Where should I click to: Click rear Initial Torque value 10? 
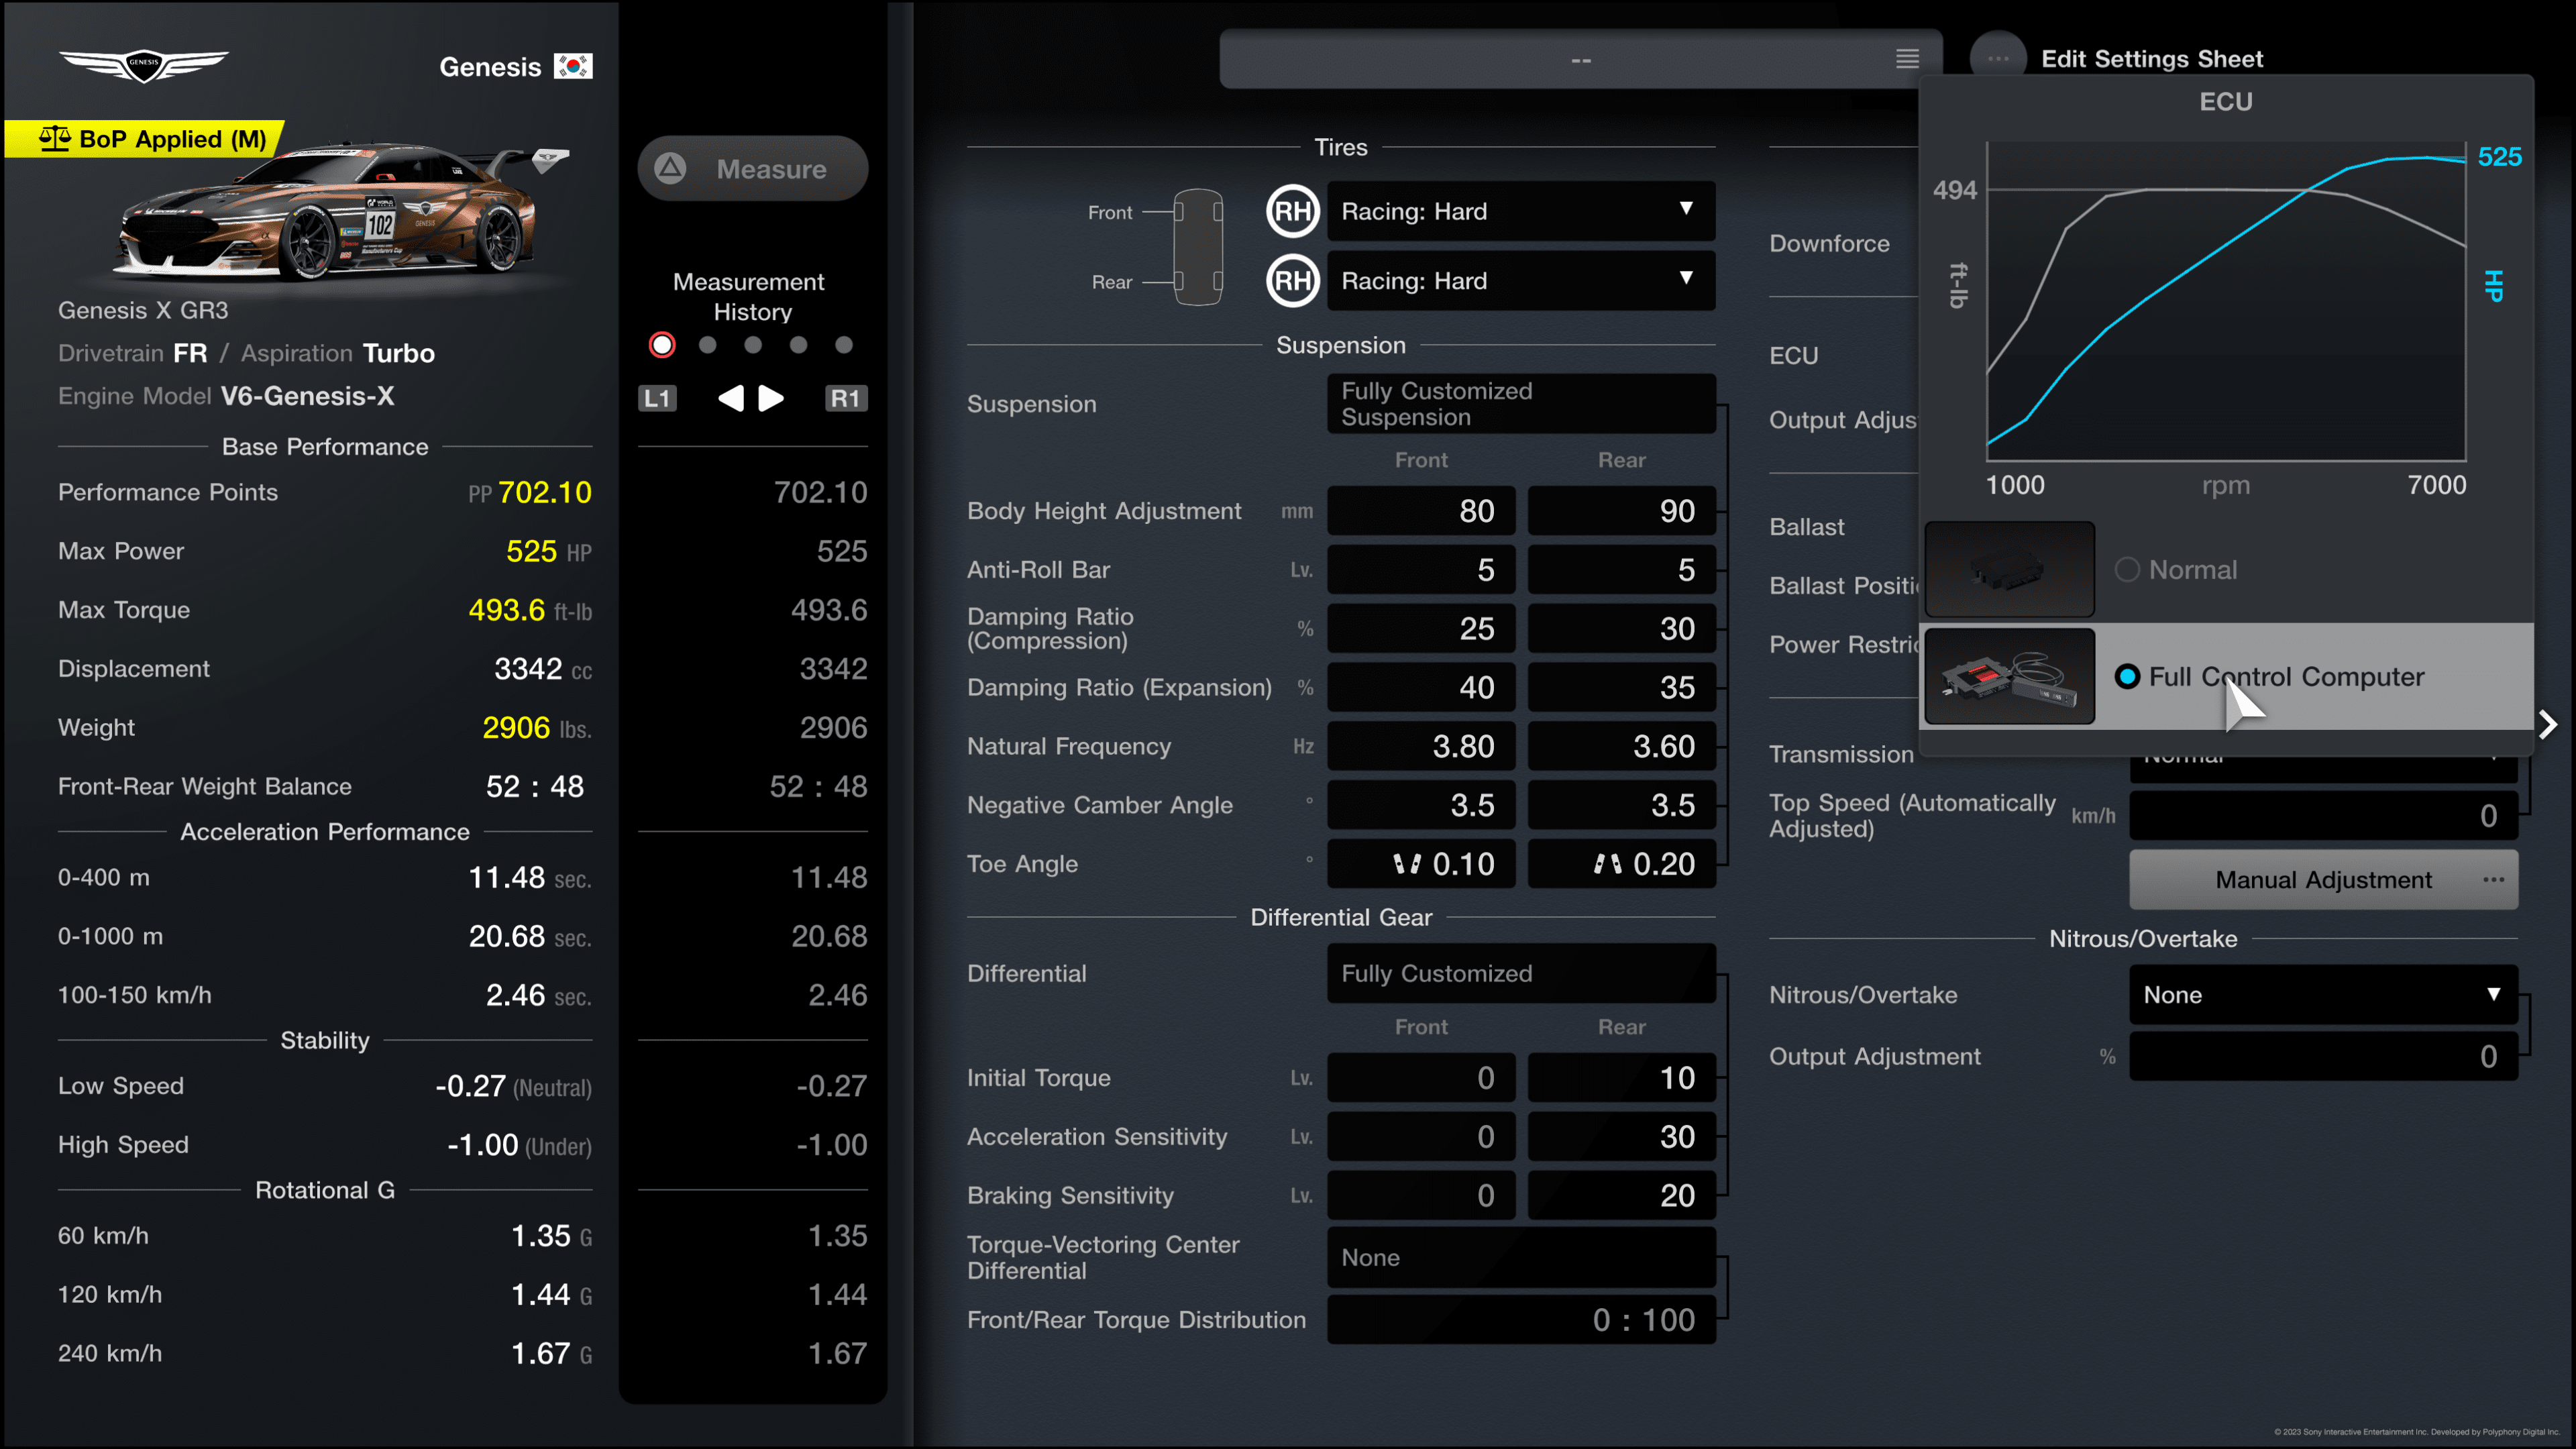[x=1622, y=1078]
